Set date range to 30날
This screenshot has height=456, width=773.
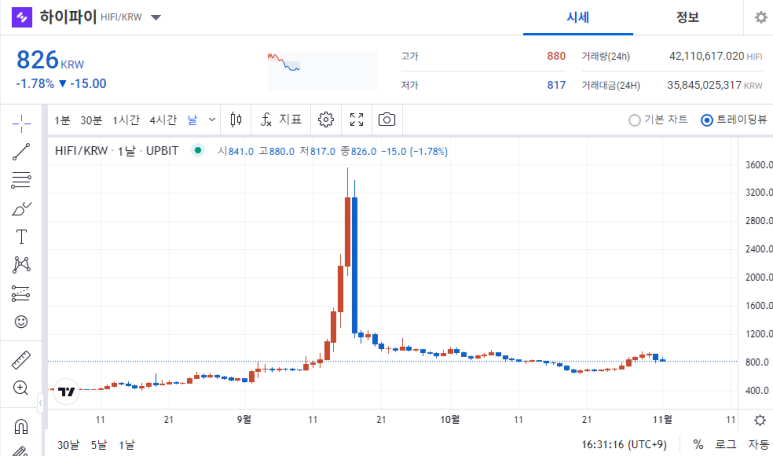pyautogui.click(x=68, y=445)
